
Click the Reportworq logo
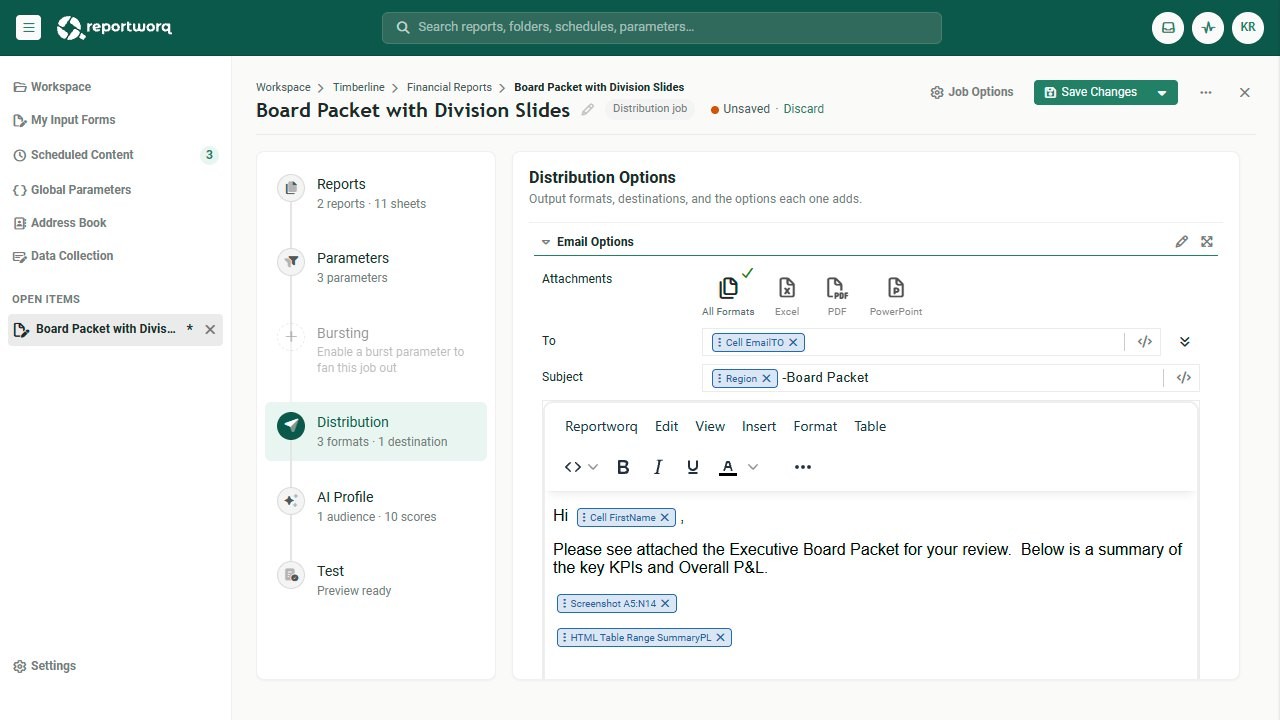click(x=114, y=28)
